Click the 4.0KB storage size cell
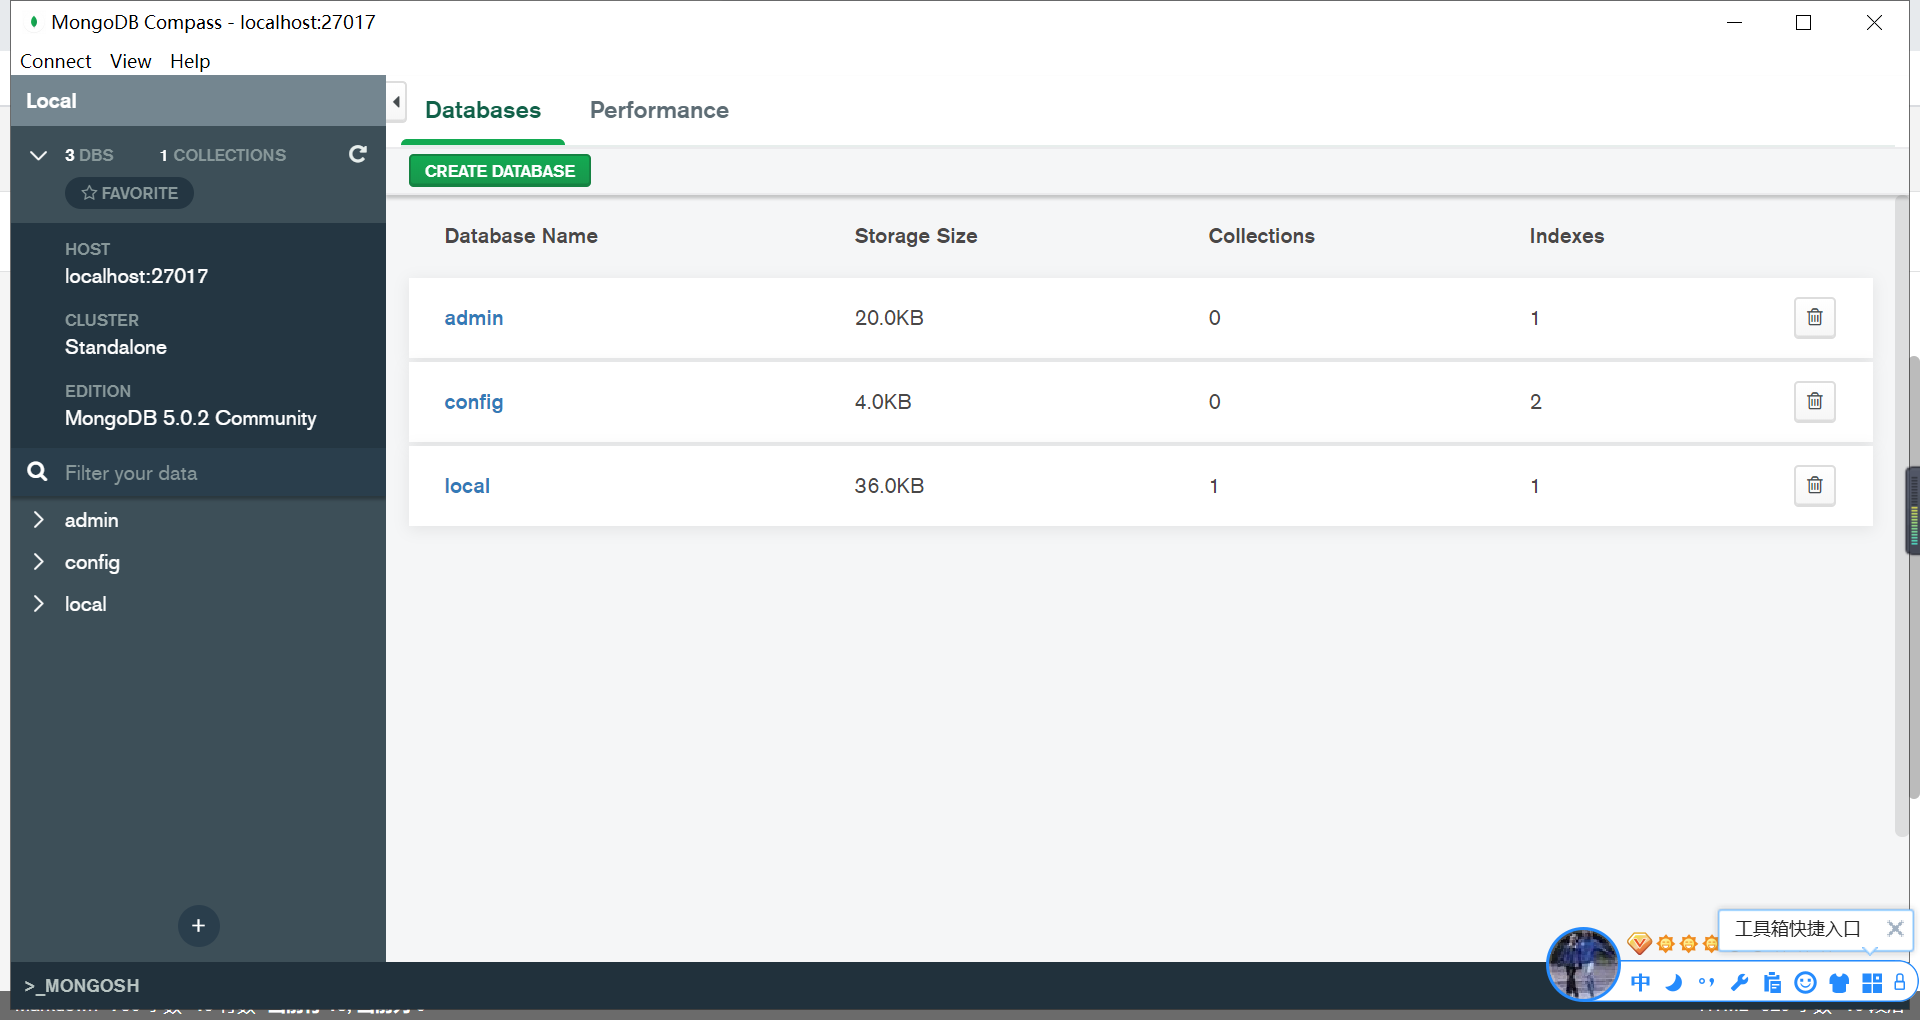This screenshot has height=1020, width=1920. coord(883,402)
